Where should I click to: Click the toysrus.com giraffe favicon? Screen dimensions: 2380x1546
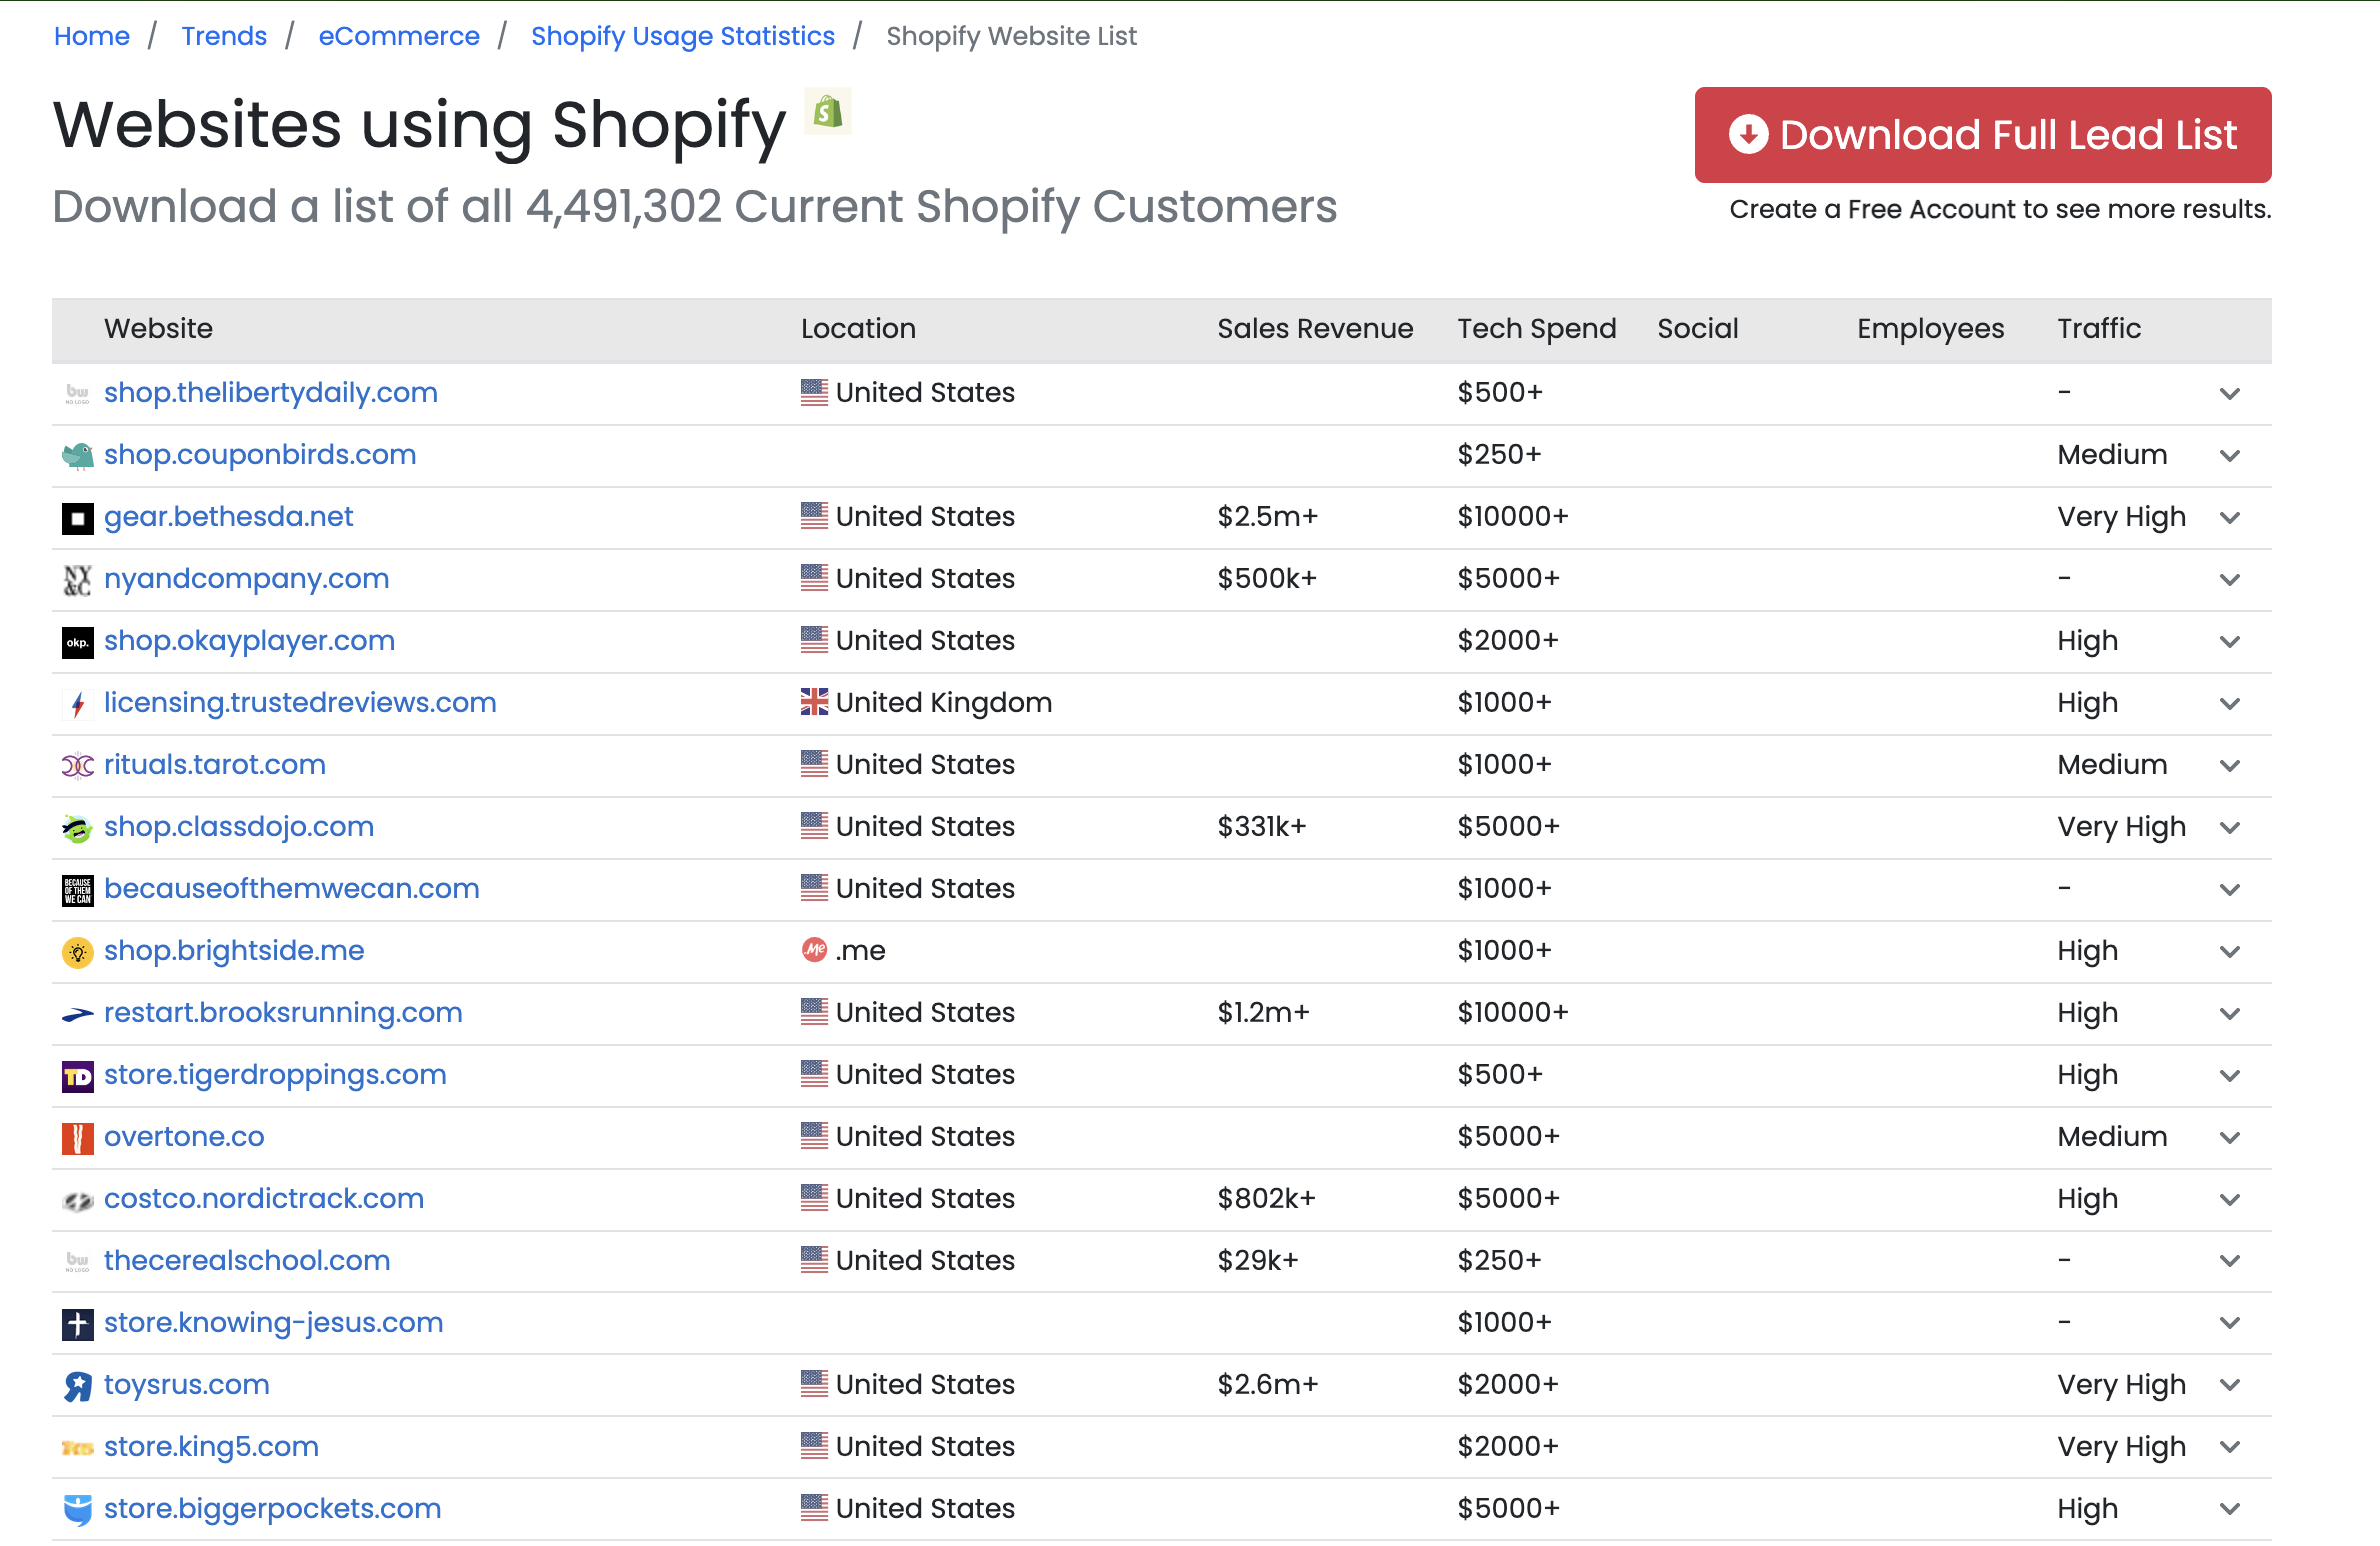tap(77, 1386)
